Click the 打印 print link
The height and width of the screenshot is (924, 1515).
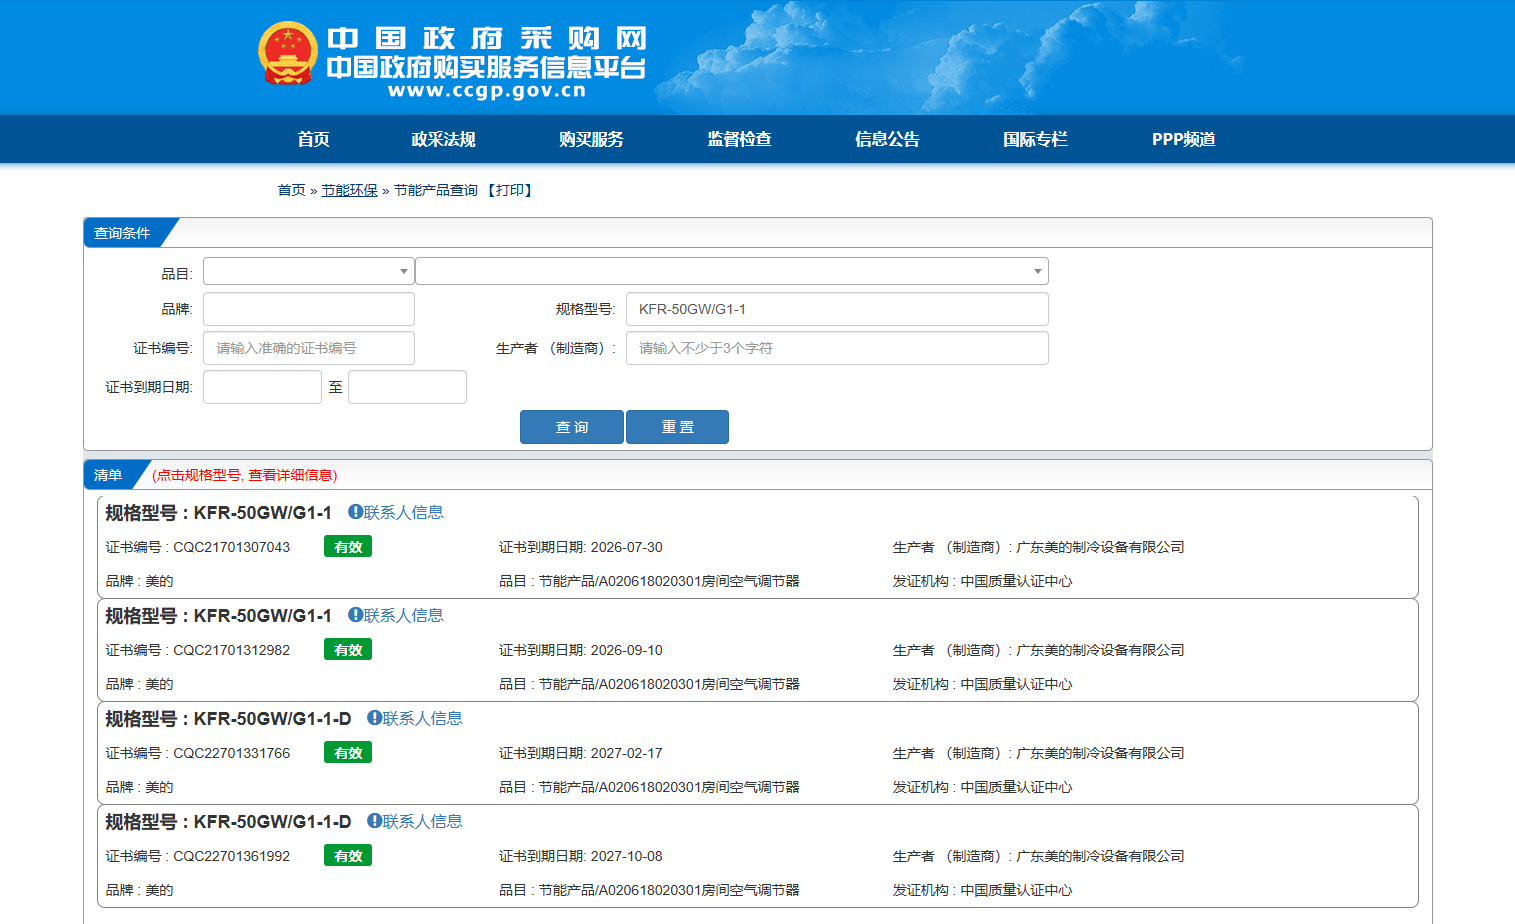[510, 190]
